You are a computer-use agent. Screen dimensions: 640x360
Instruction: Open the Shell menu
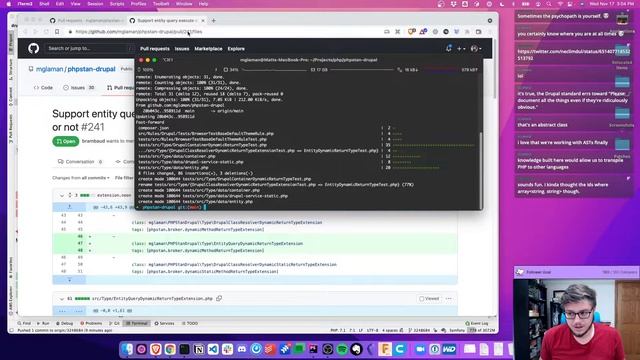point(44,4)
